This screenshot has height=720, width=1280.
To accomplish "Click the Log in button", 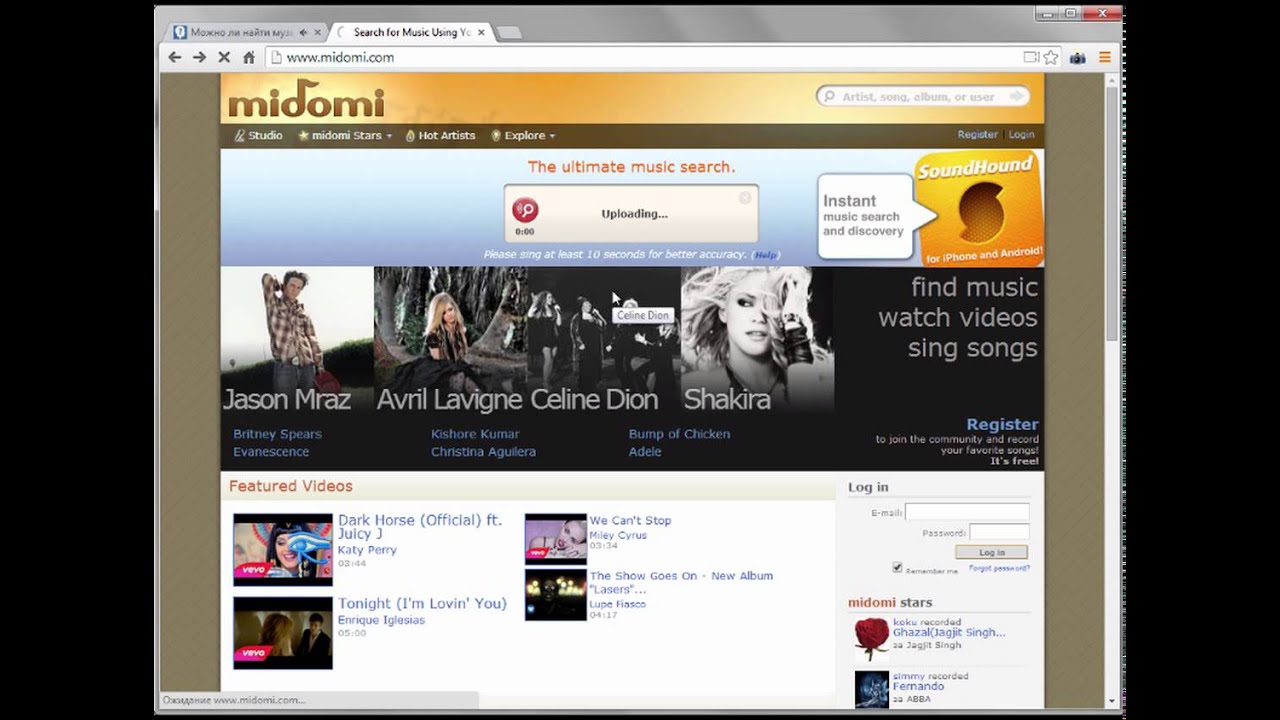I will click(991, 552).
